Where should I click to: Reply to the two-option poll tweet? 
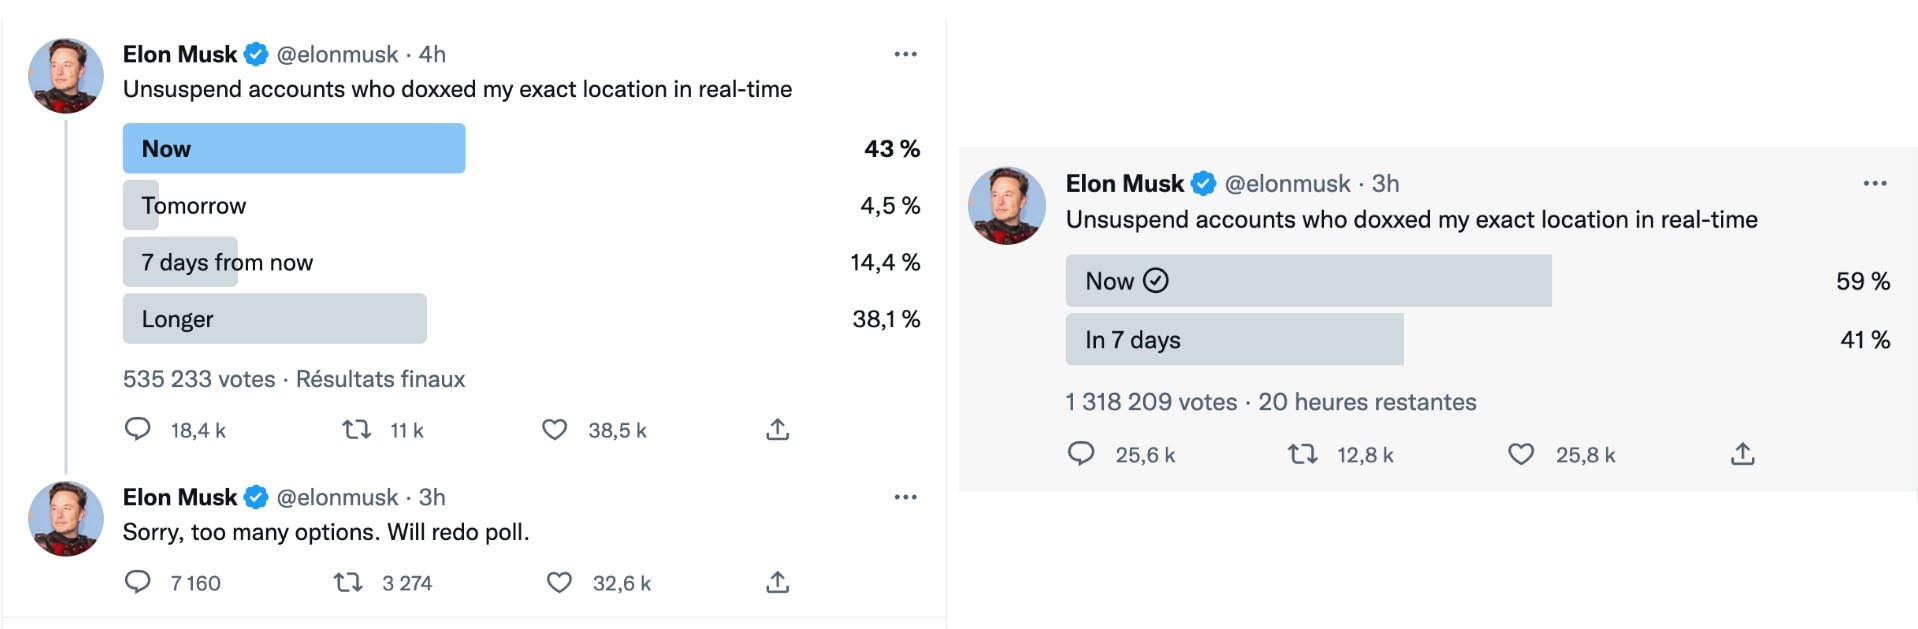point(1081,454)
